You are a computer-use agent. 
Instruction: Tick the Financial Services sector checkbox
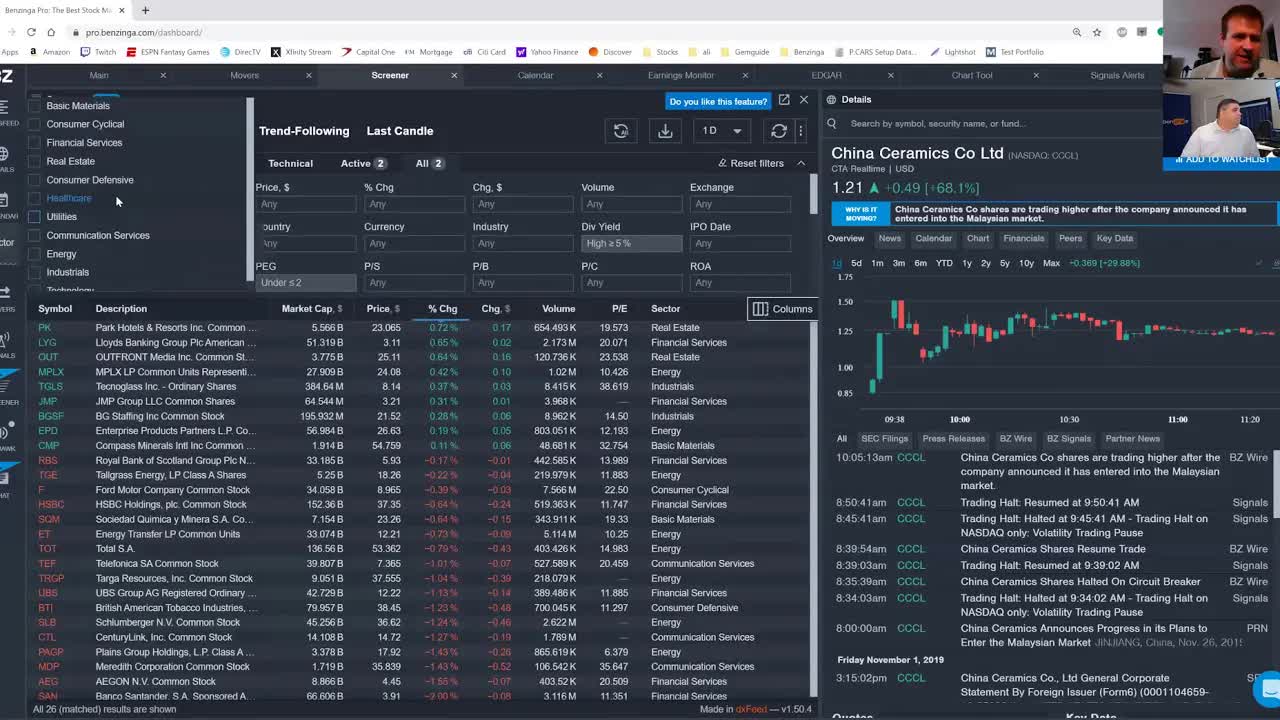(x=35, y=143)
